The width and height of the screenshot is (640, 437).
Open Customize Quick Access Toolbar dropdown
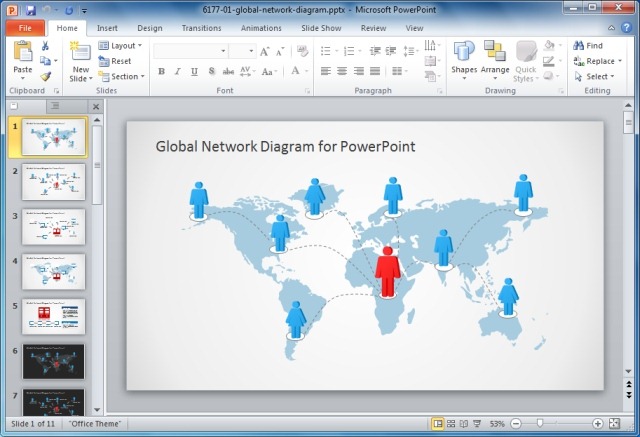click(x=84, y=11)
